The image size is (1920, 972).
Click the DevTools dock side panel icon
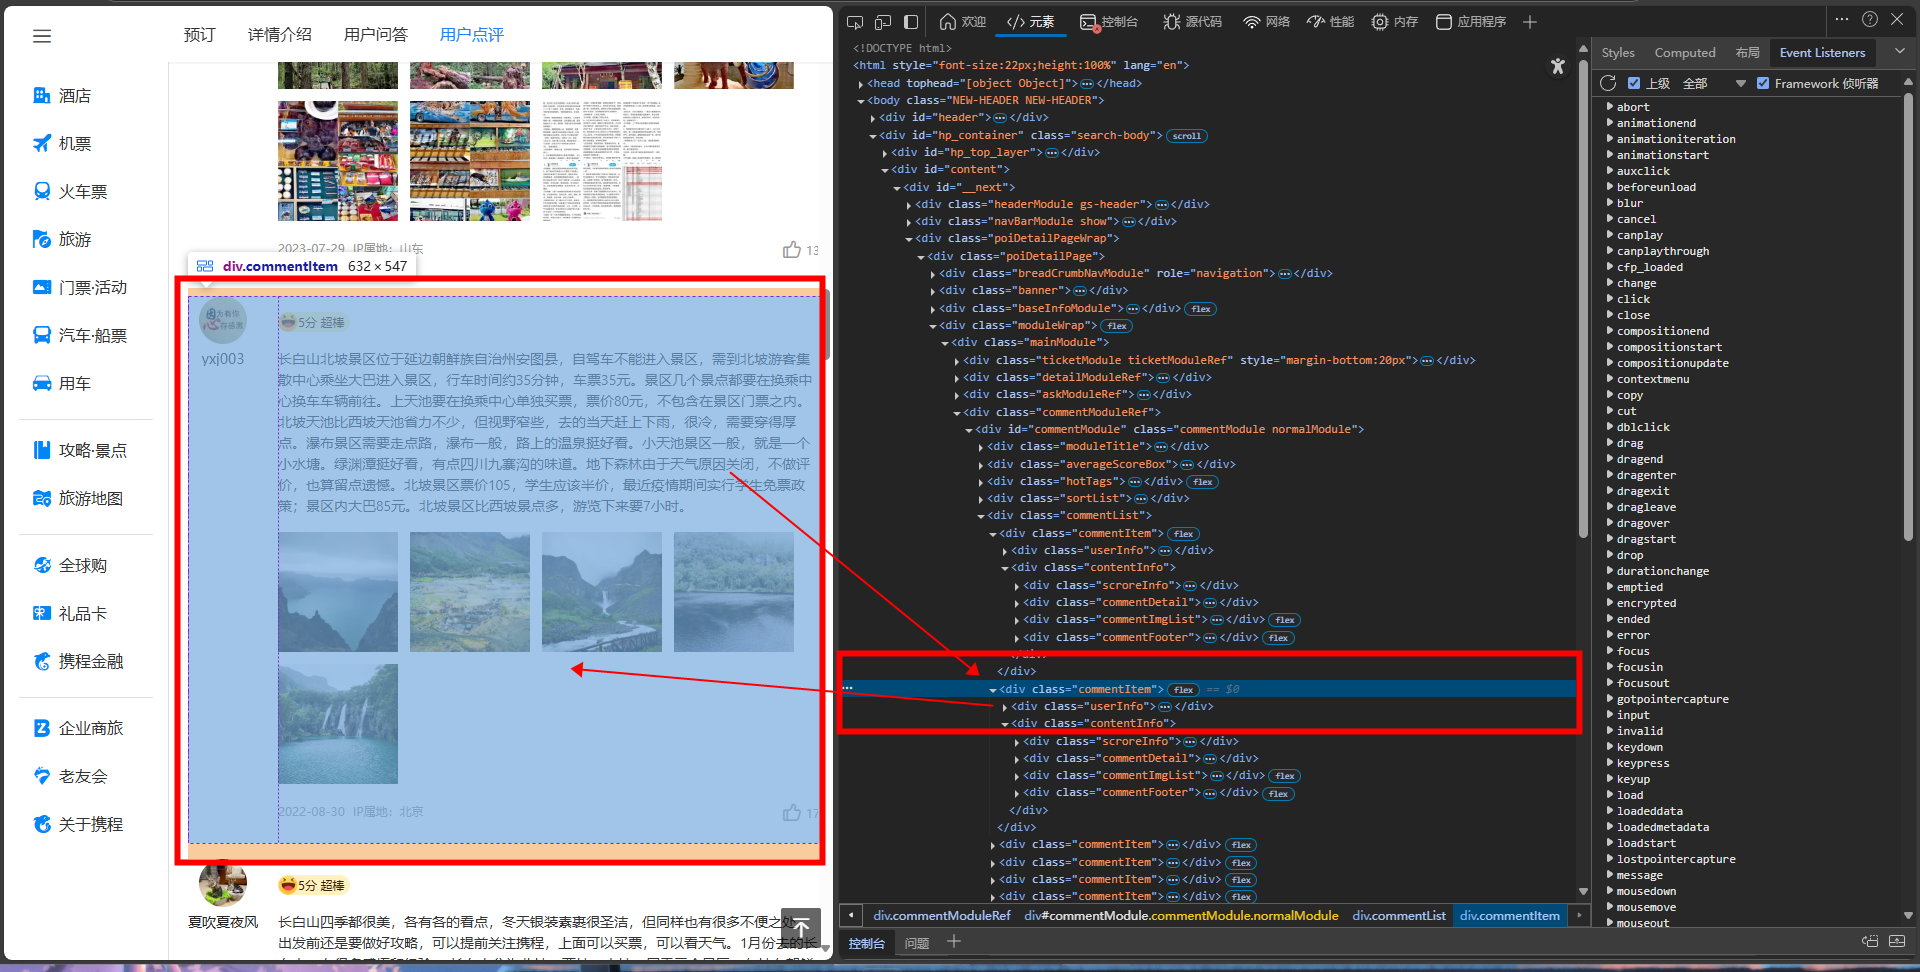tap(911, 22)
